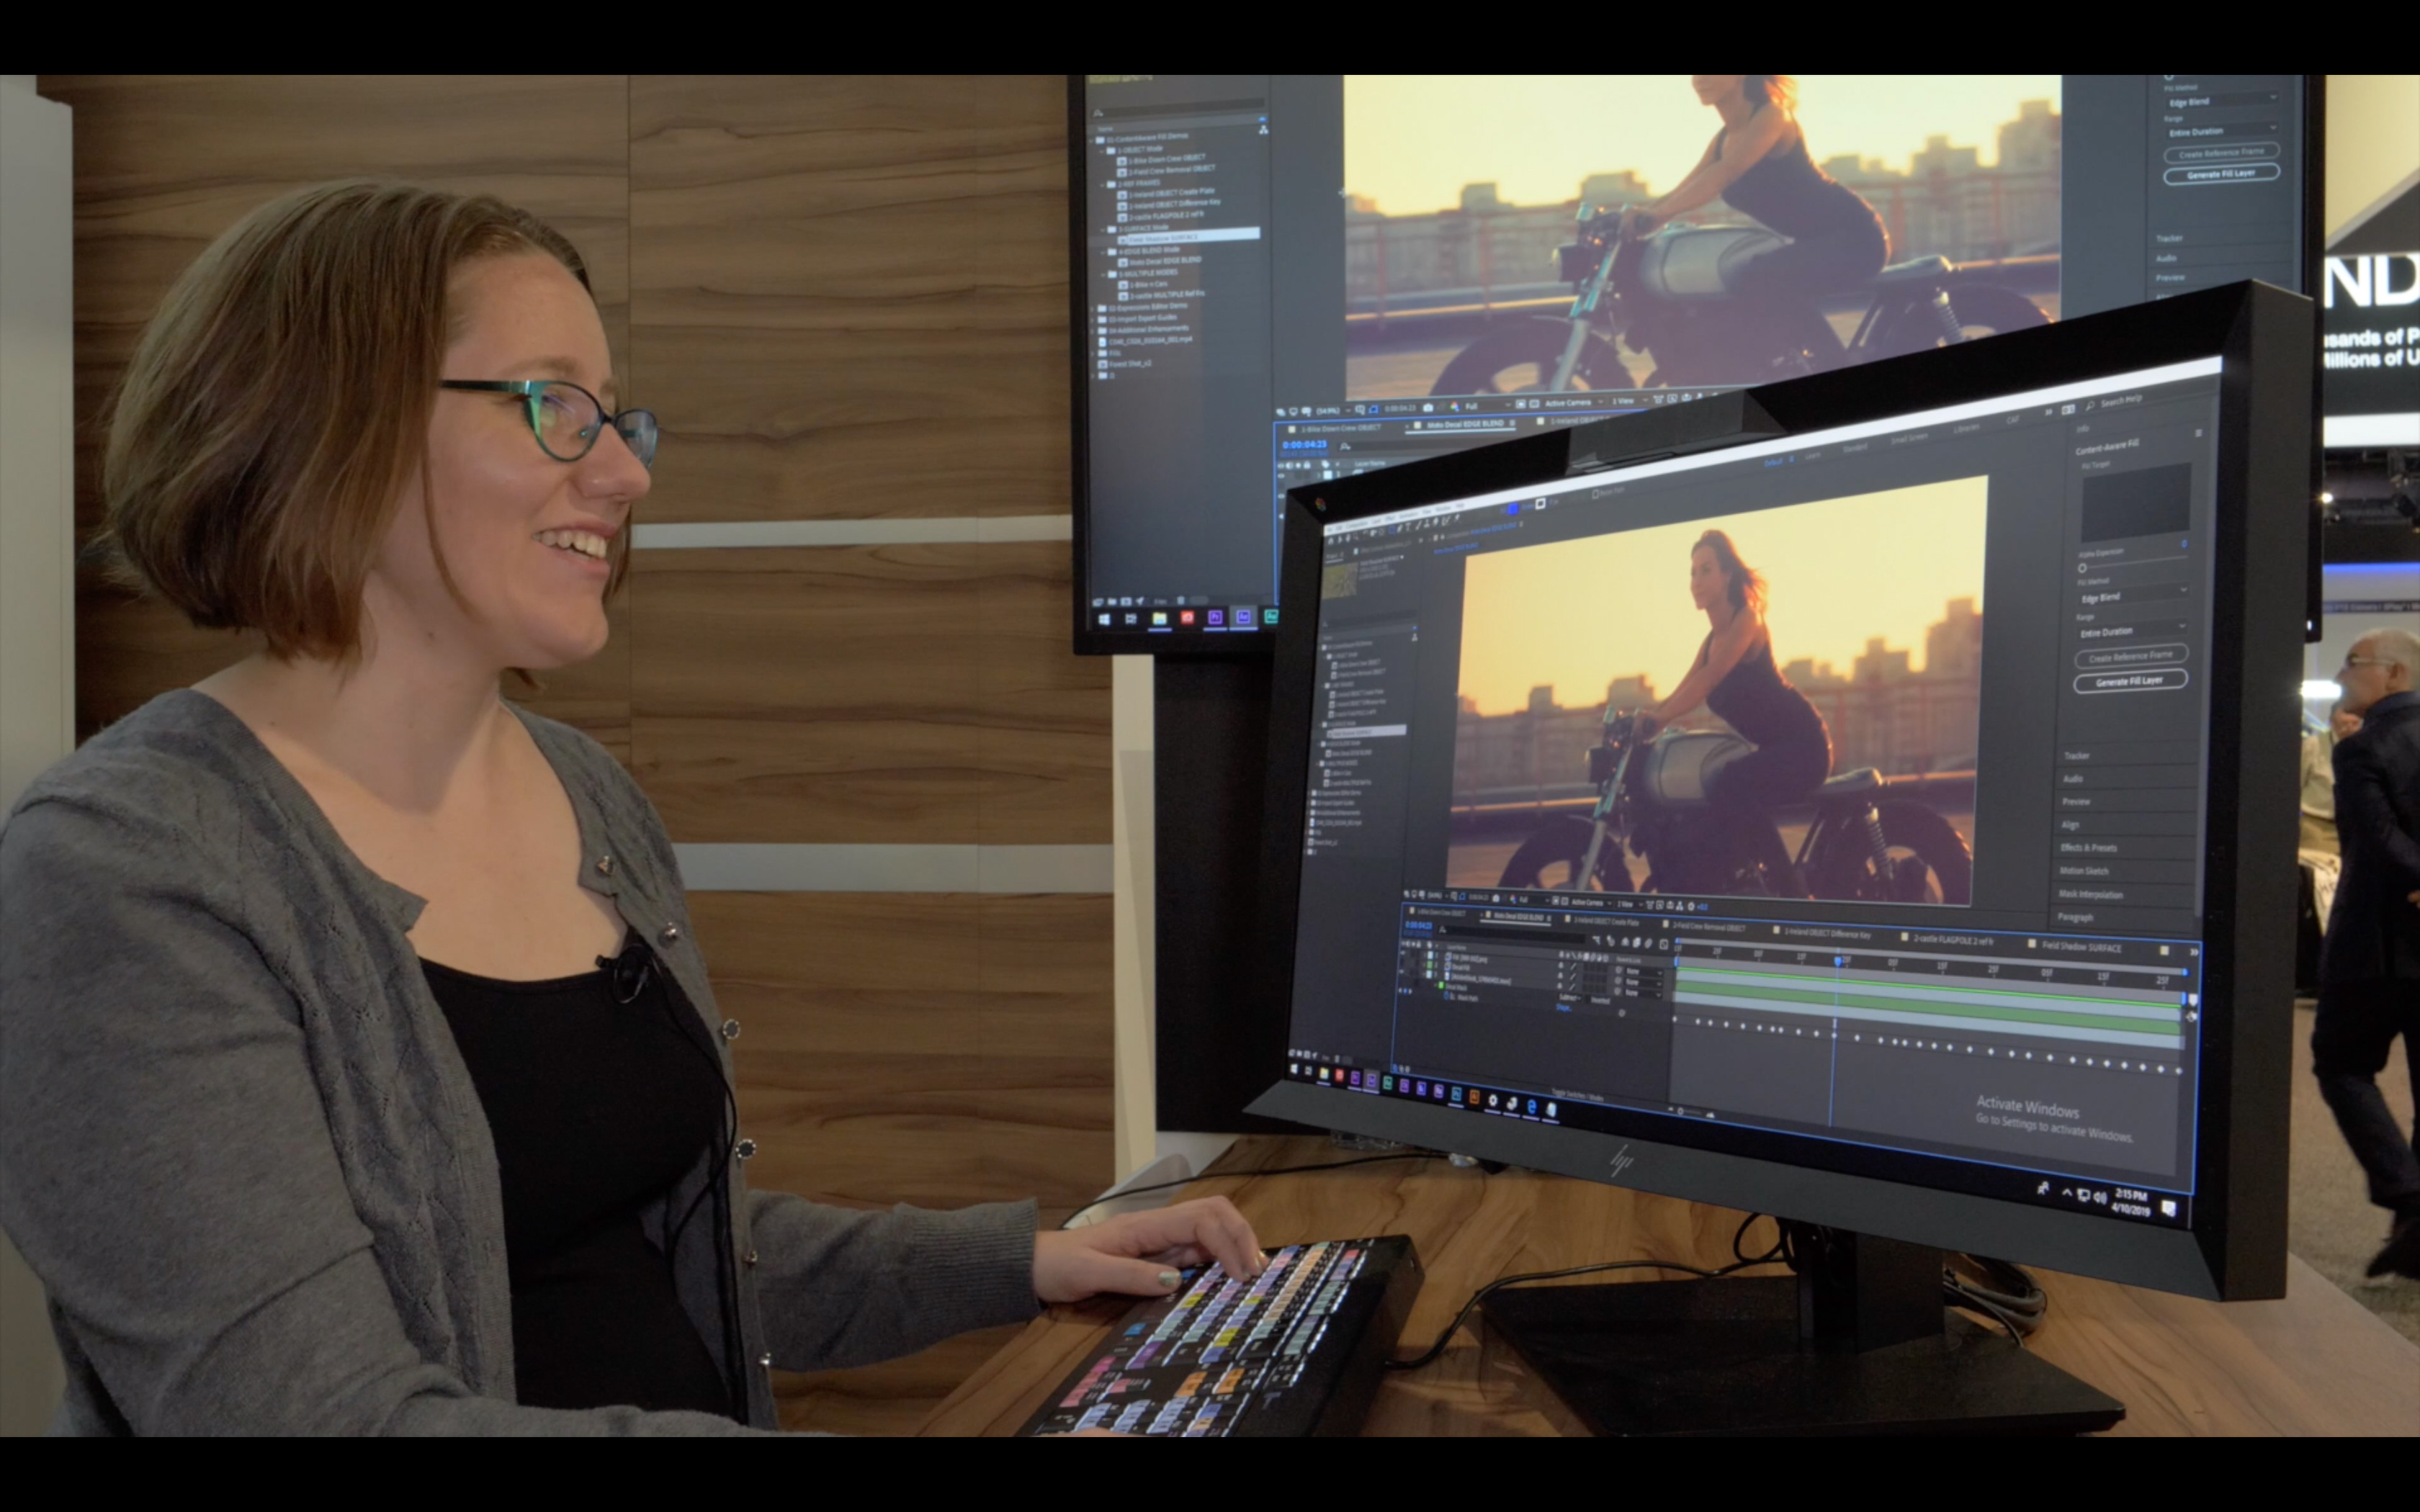
Task: Show overflow timeline tabs chevron
Action: (x=2194, y=951)
